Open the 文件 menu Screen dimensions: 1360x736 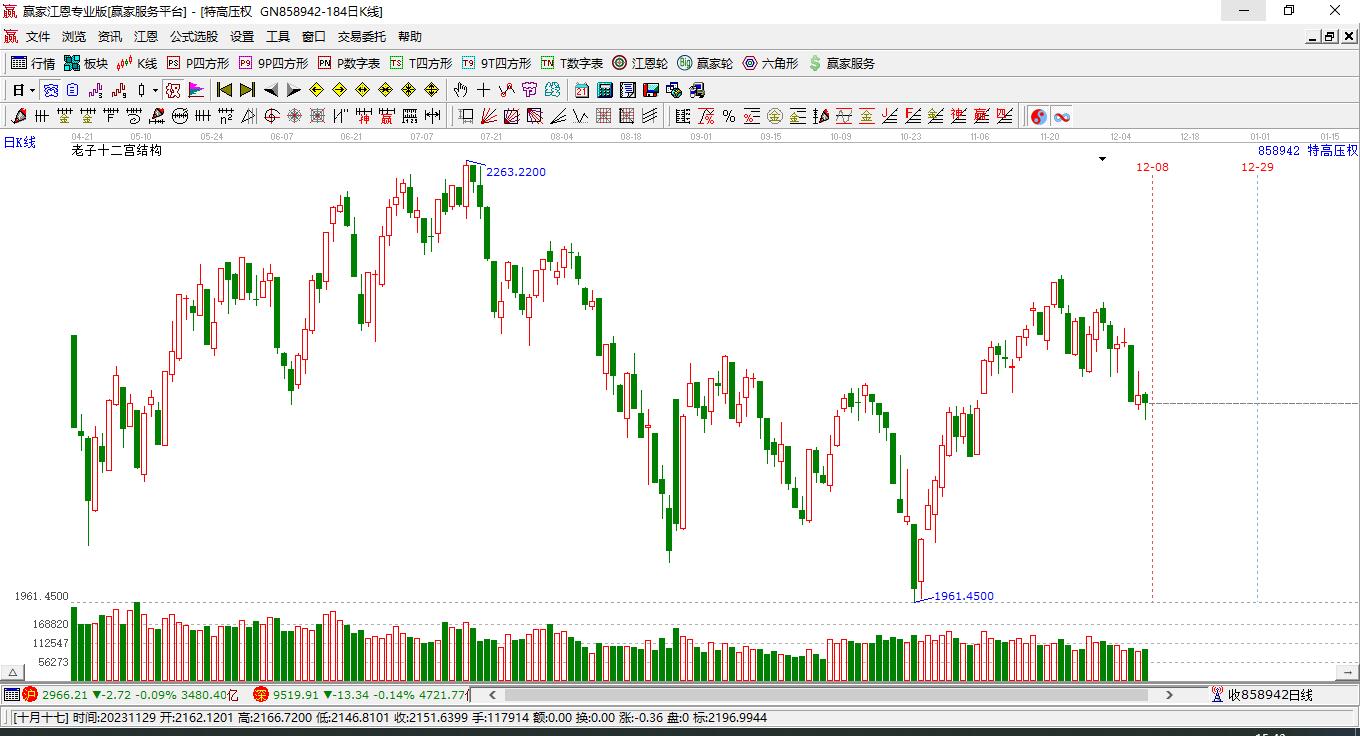coord(38,37)
